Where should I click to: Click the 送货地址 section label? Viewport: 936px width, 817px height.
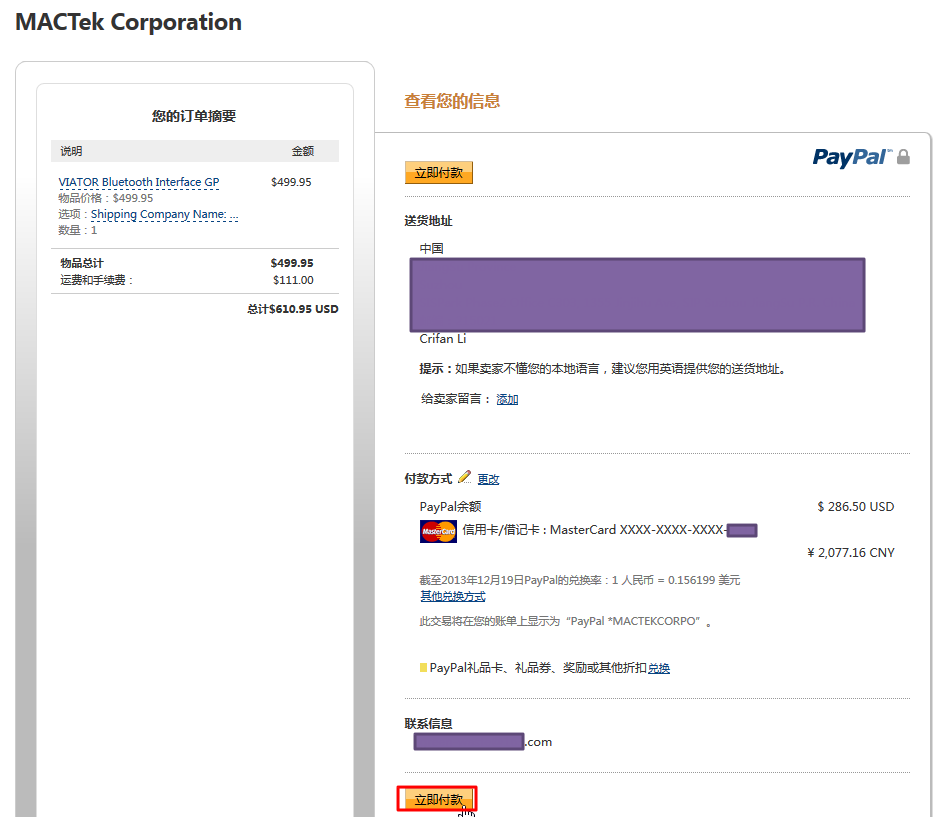[428, 221]
